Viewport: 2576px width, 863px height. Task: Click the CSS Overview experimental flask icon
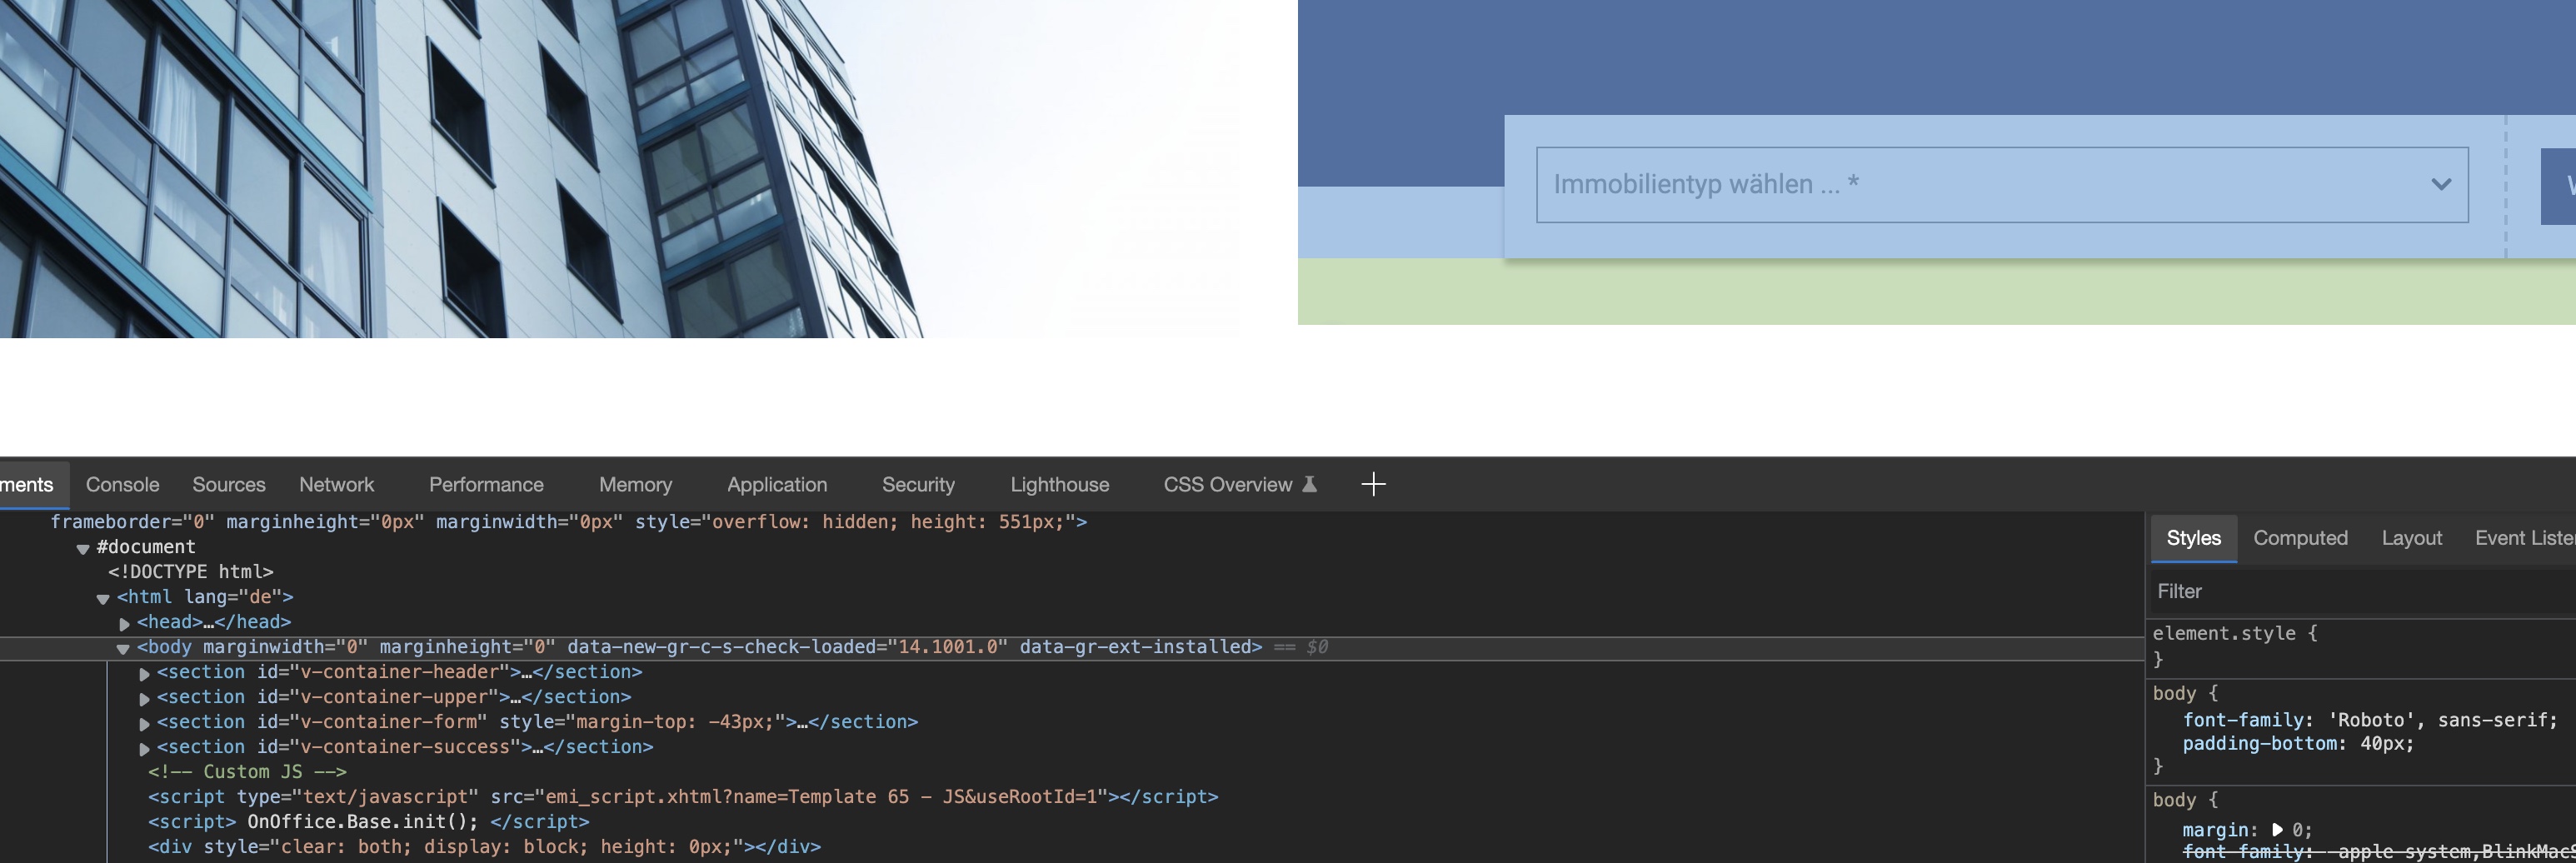(1309, 485)
